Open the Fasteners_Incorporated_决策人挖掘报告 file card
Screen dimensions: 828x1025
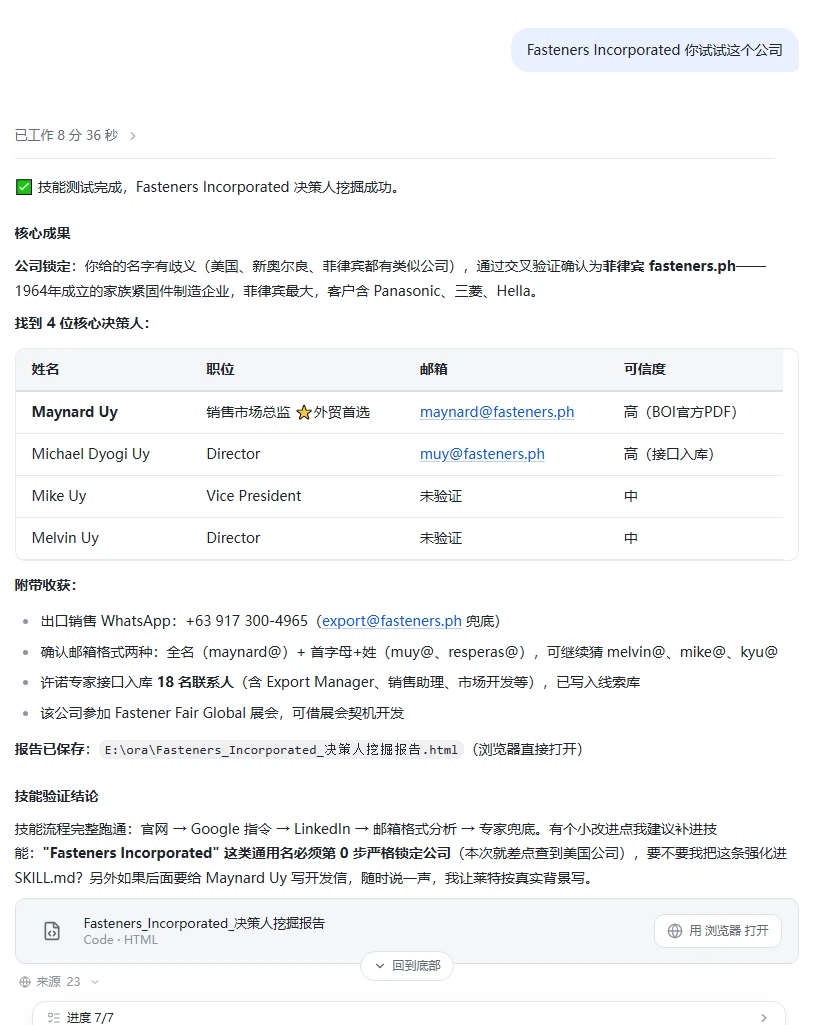tap(406, 931)
